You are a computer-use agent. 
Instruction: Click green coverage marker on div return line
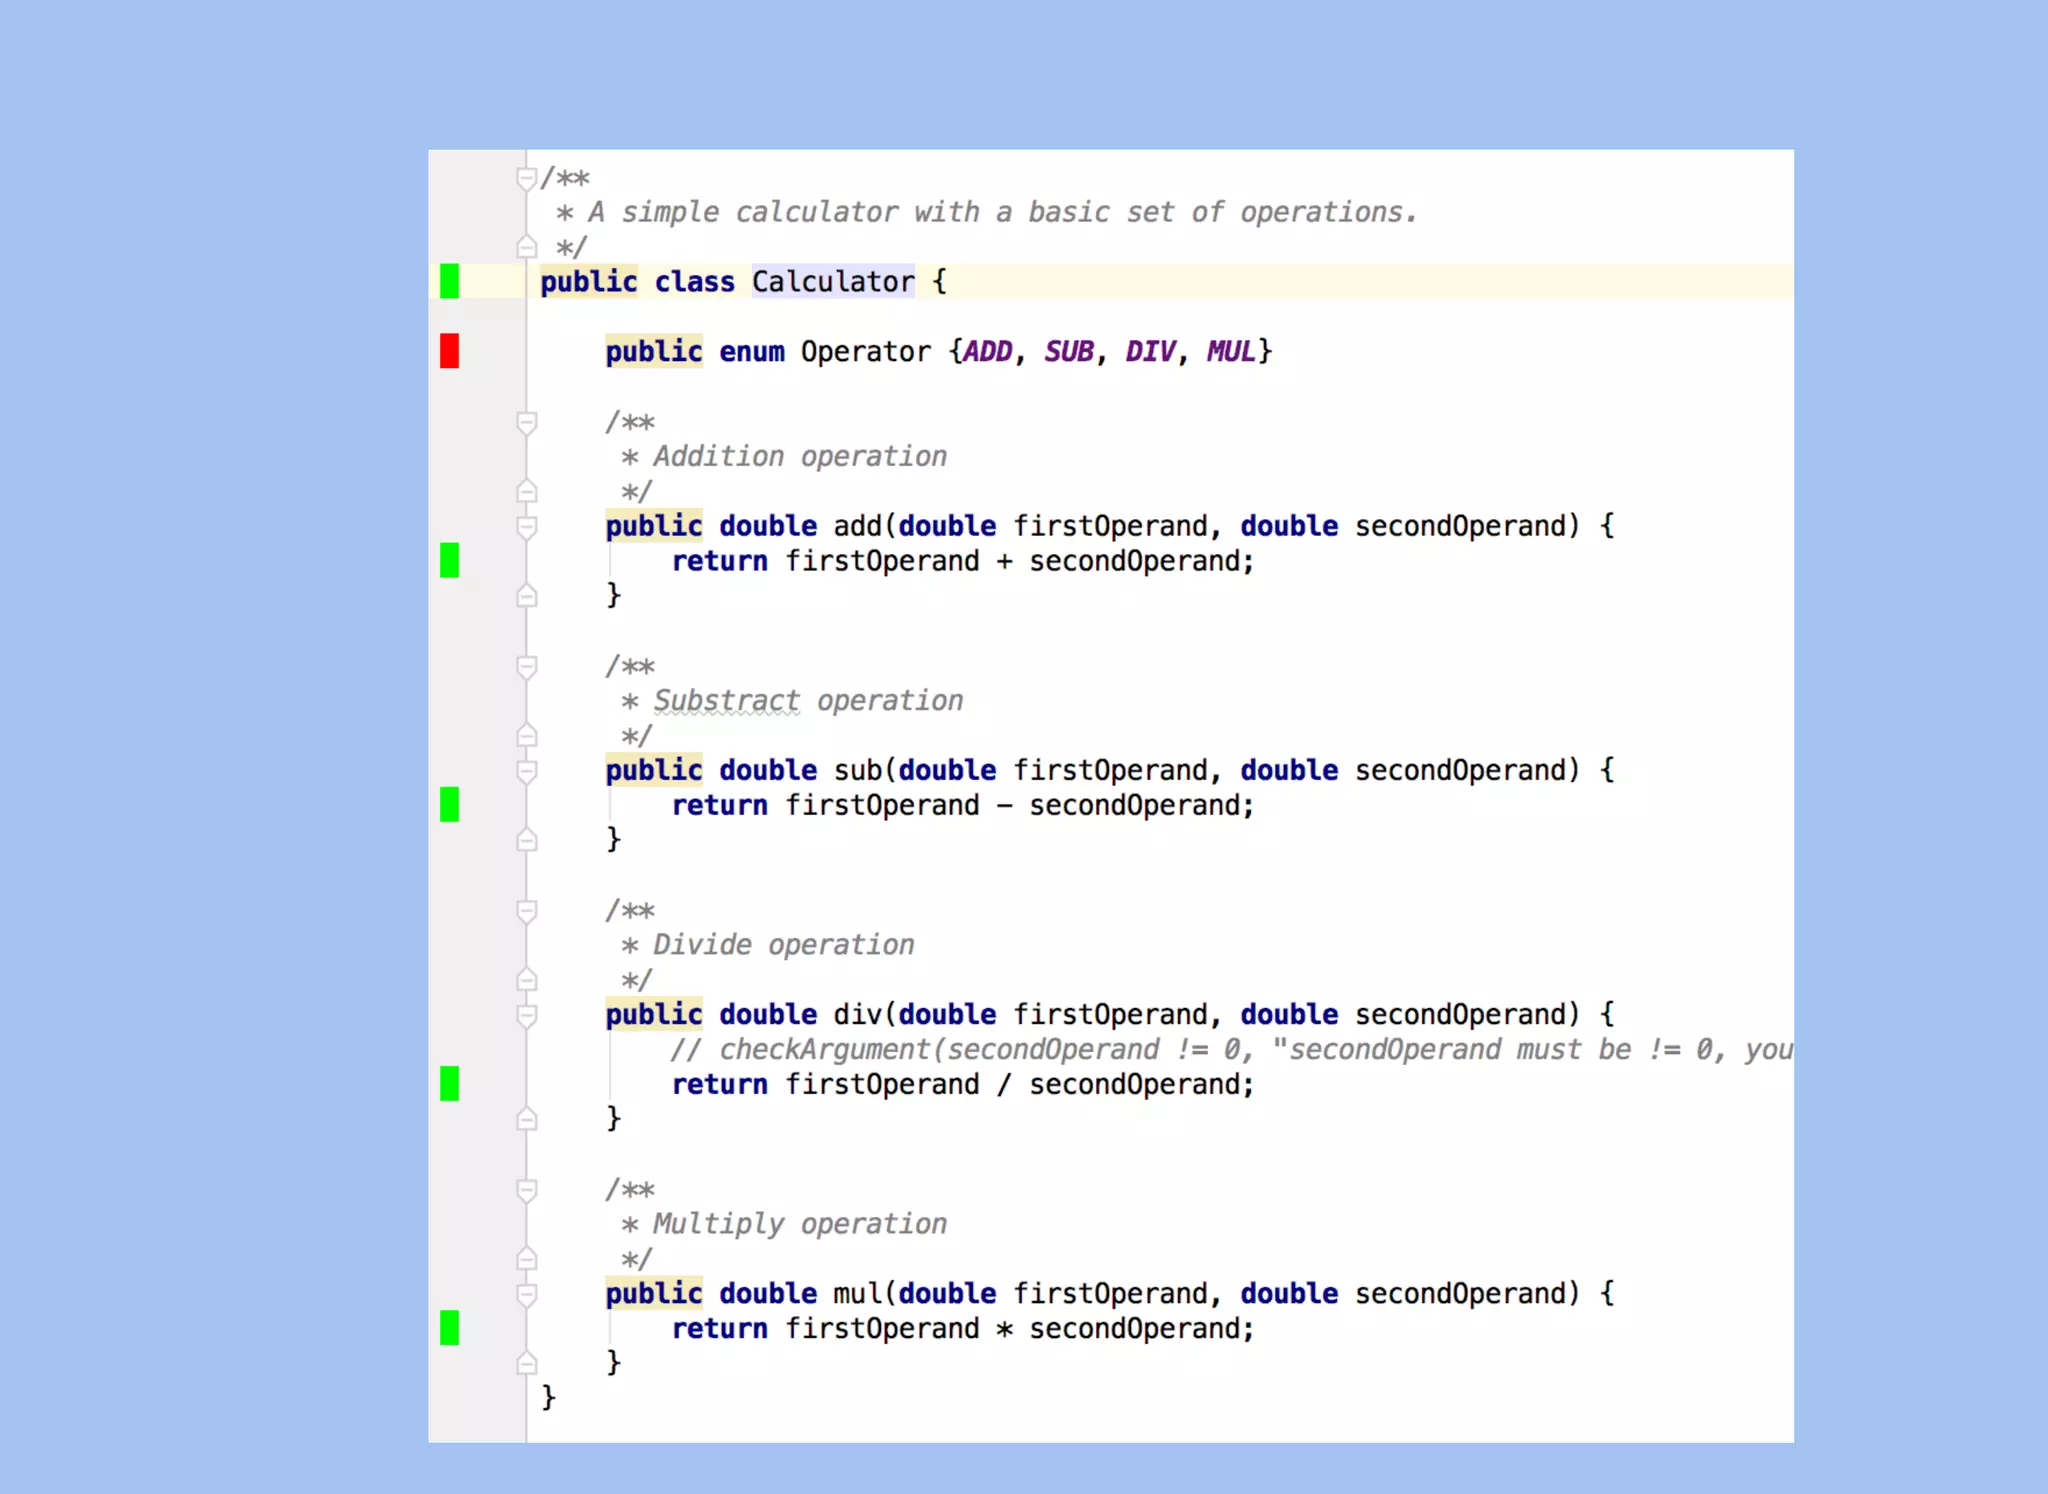point(449,1083)
